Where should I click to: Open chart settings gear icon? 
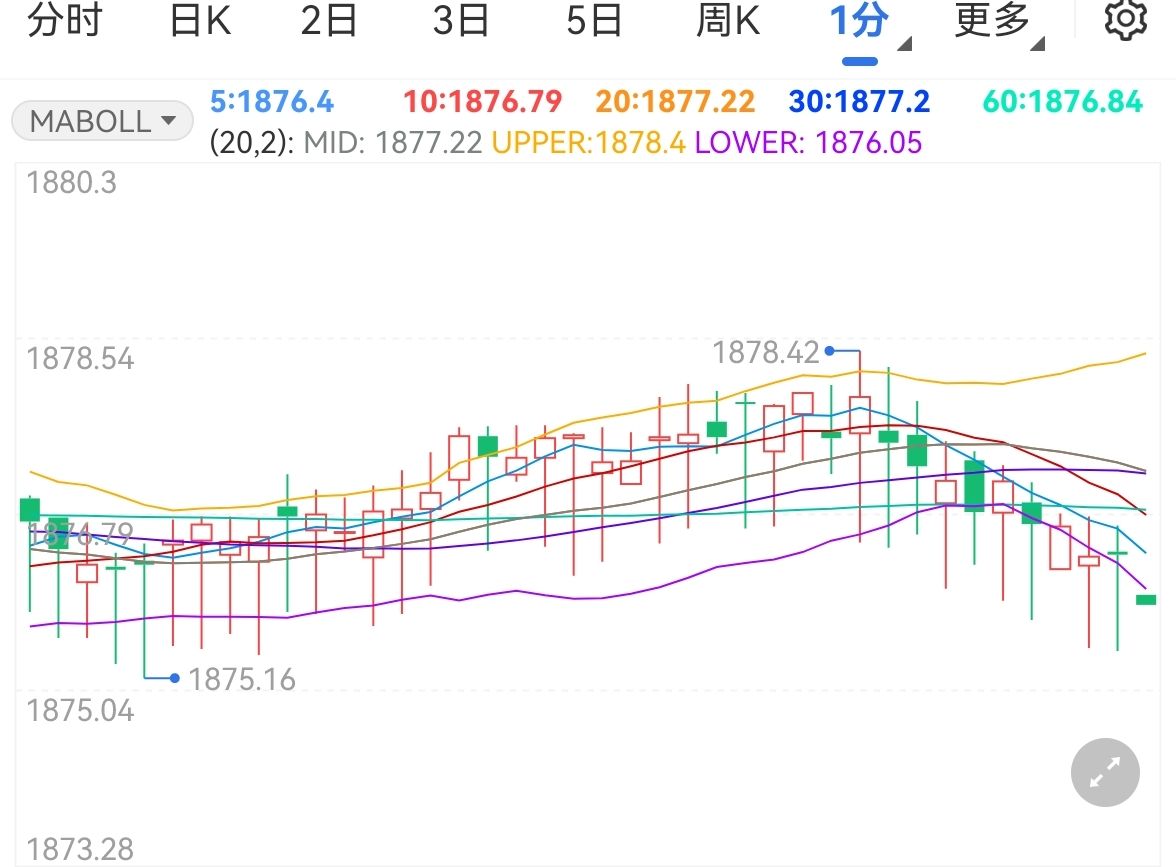1126,21
